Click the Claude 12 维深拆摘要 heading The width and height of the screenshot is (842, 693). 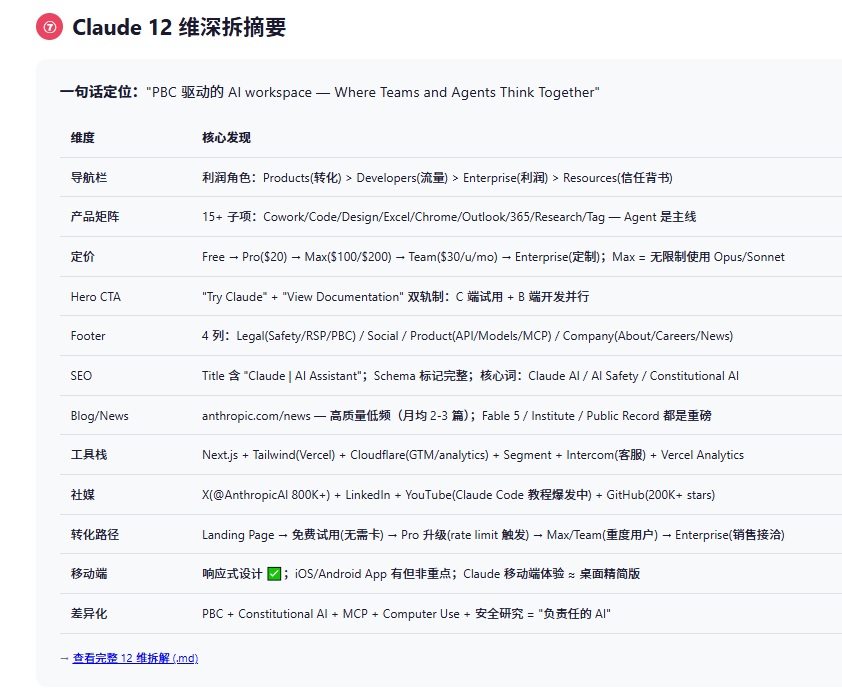coord(179,27)
